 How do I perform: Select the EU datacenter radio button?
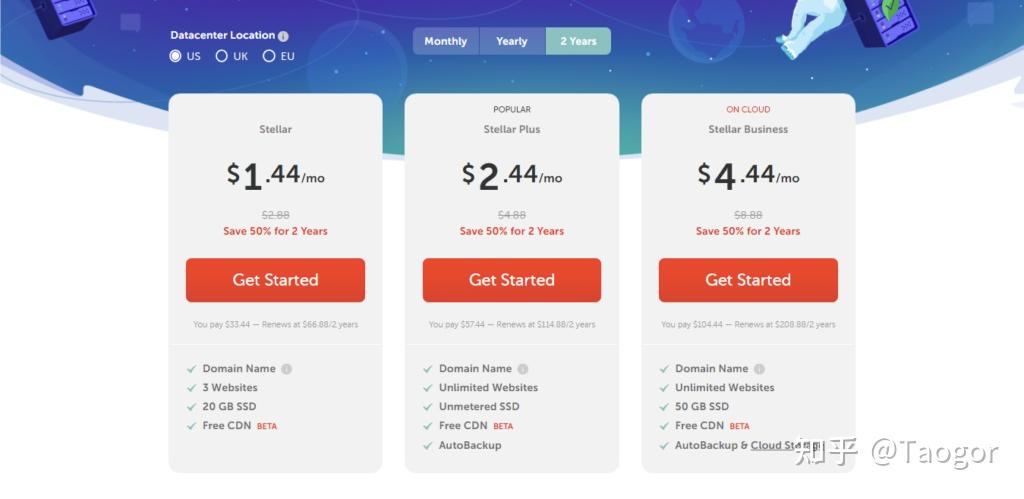[x=269, y=56]
